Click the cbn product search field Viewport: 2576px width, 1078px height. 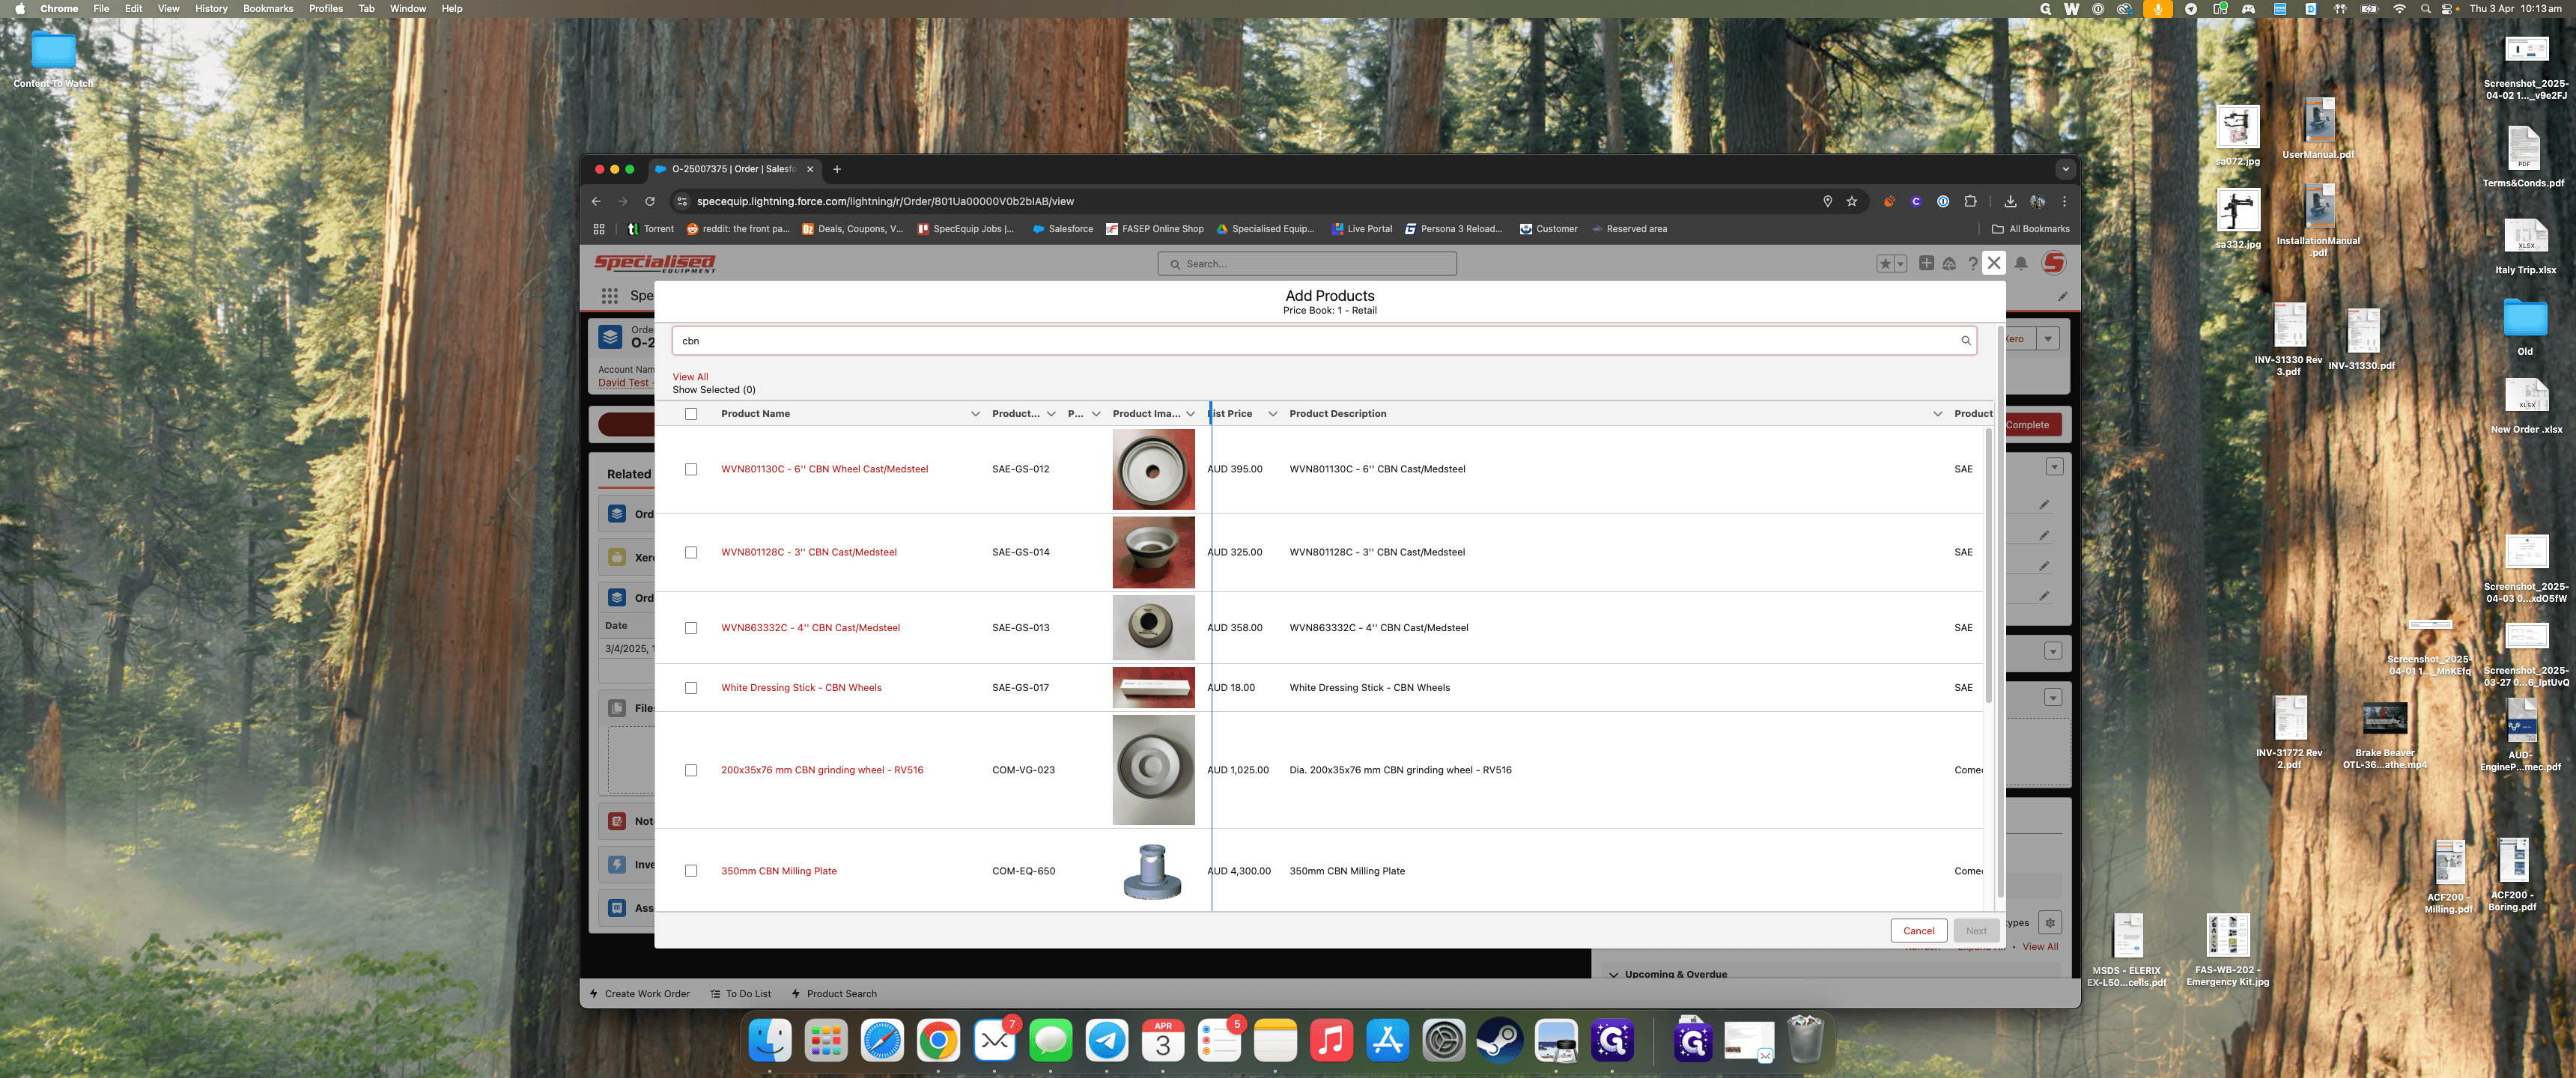click(1324, 341)
